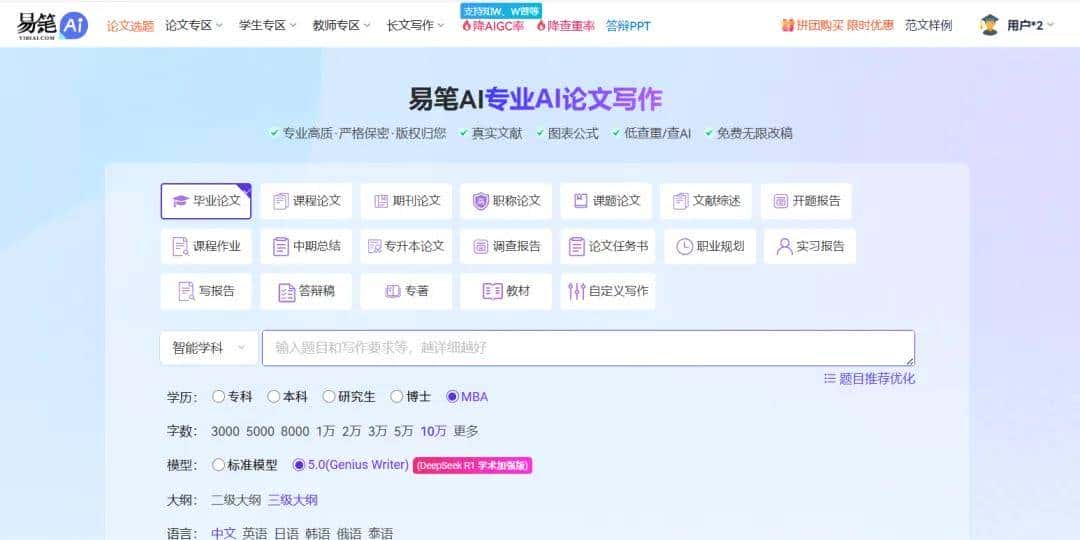Set word count to 5万

404,431
